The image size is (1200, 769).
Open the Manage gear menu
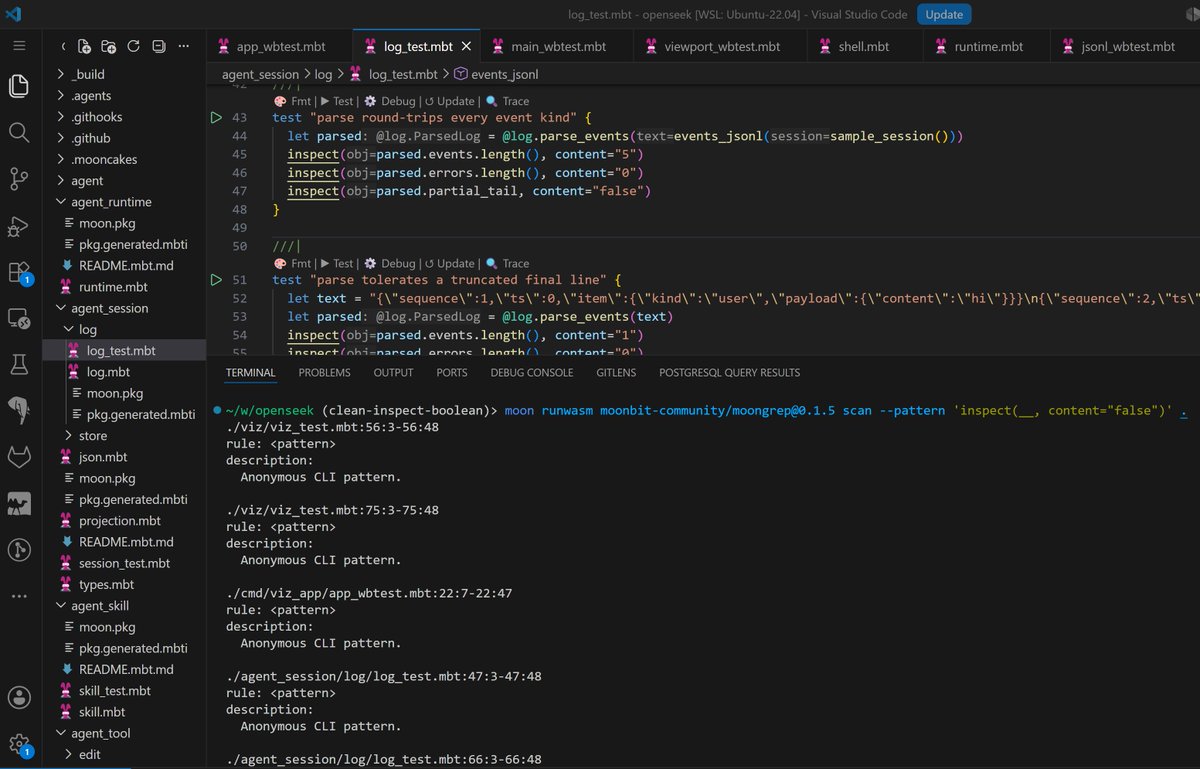pyautogui.click(x=18, y=744)
